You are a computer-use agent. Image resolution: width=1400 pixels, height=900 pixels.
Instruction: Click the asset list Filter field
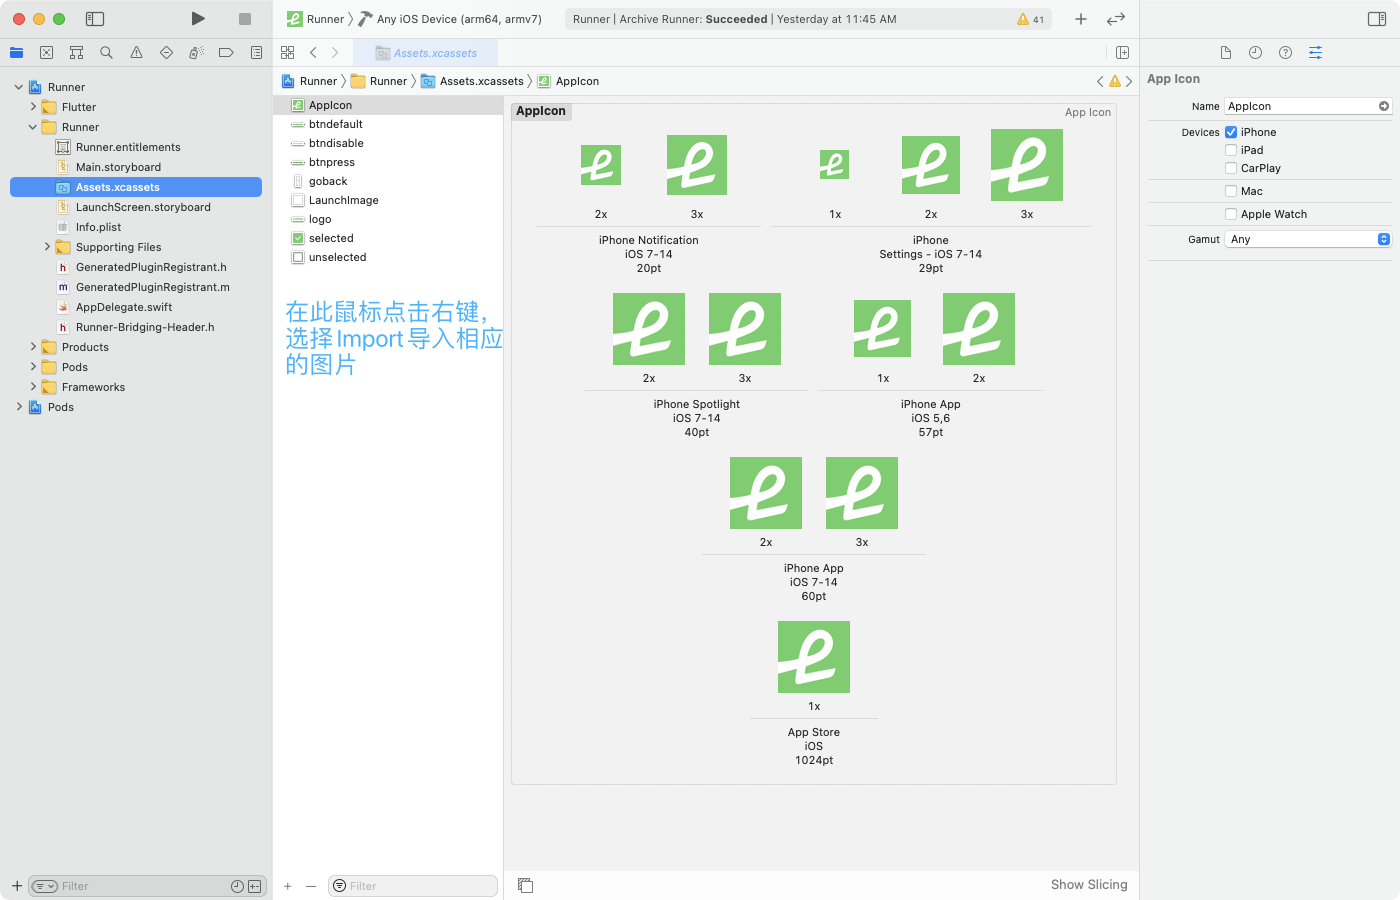pyautogui.click(x=413, y=886)
